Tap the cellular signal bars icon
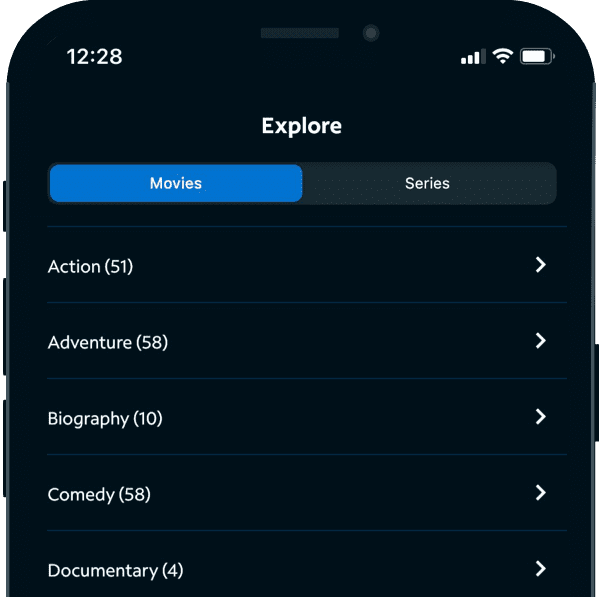600x597 pixels. 473,57
